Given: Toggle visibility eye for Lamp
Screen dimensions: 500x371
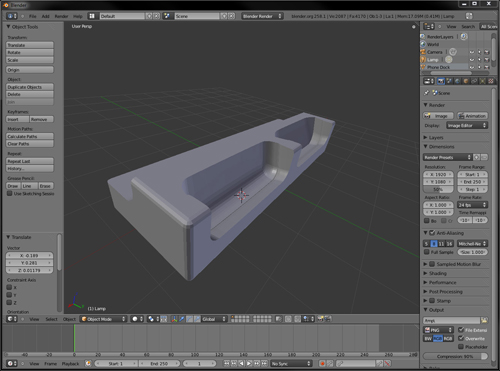Looking at the screenshot, I should pyautogui.click(x=472, y=60).
